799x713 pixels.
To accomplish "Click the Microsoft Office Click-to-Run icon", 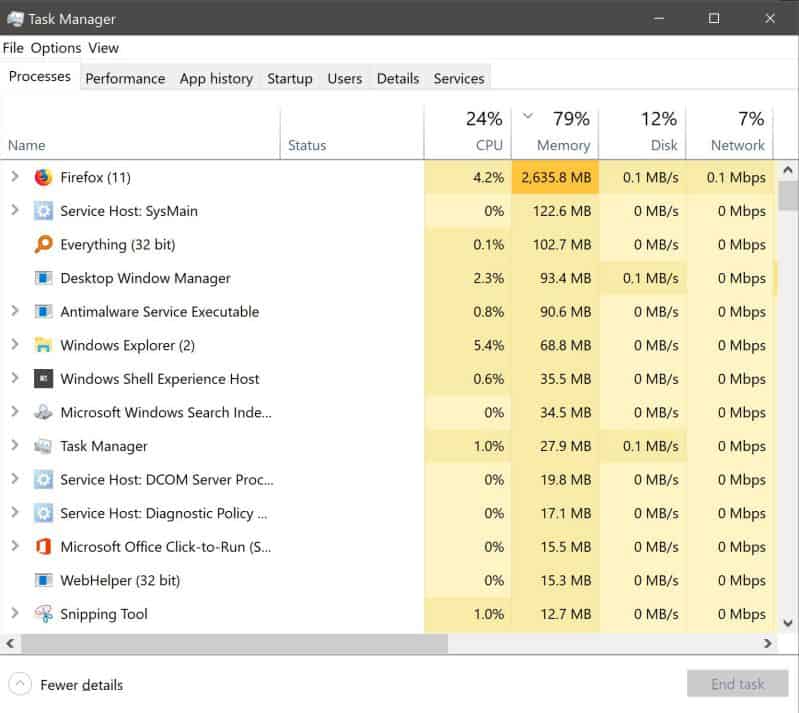I will [43, 547].
